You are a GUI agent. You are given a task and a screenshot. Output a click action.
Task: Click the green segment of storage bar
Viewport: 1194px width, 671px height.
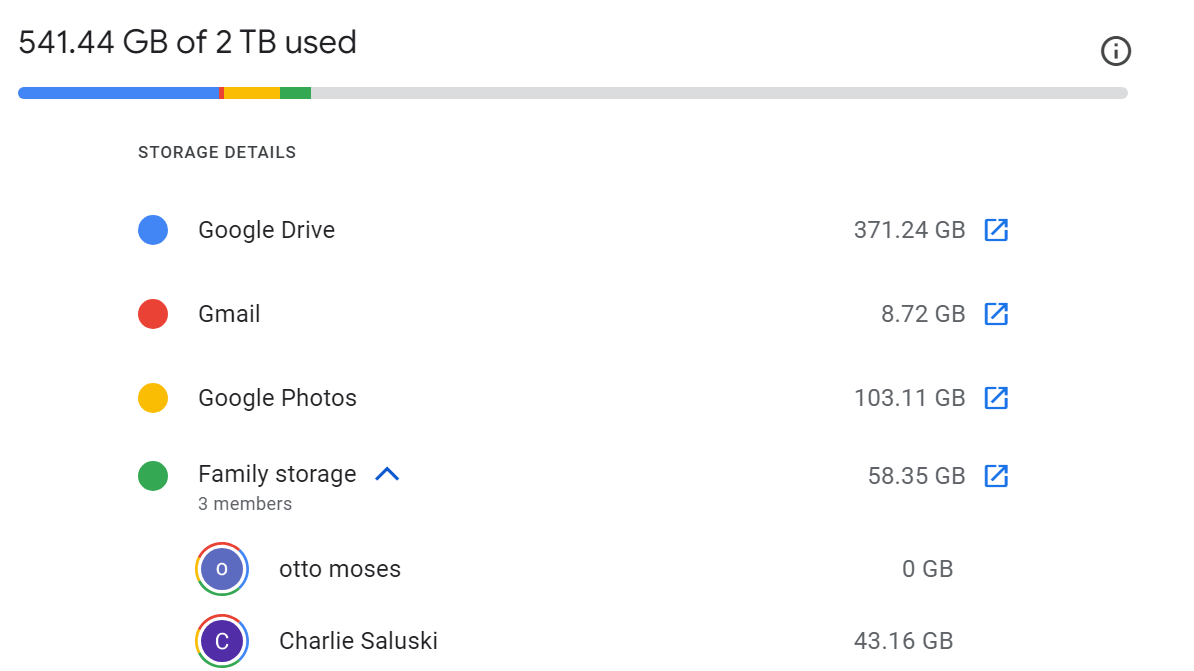[x=295, y=93]
